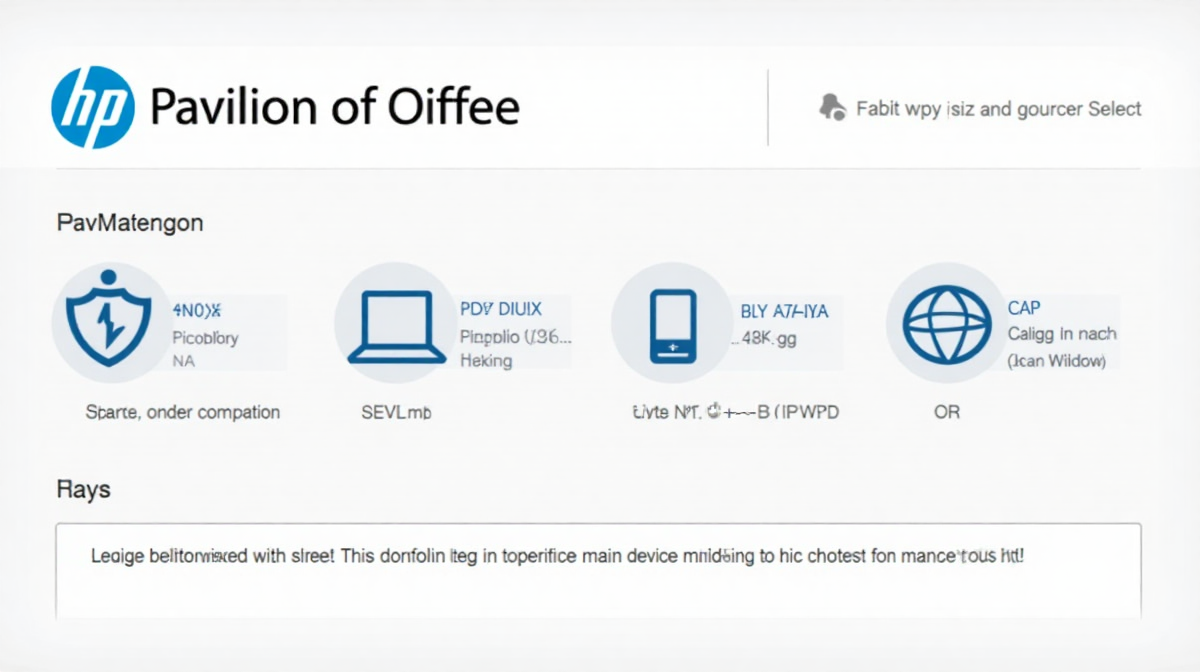This screenshot has width=1200, height=672.
Task: Click the Fabit wpy isiz Select link
Action: pos(999,109)
